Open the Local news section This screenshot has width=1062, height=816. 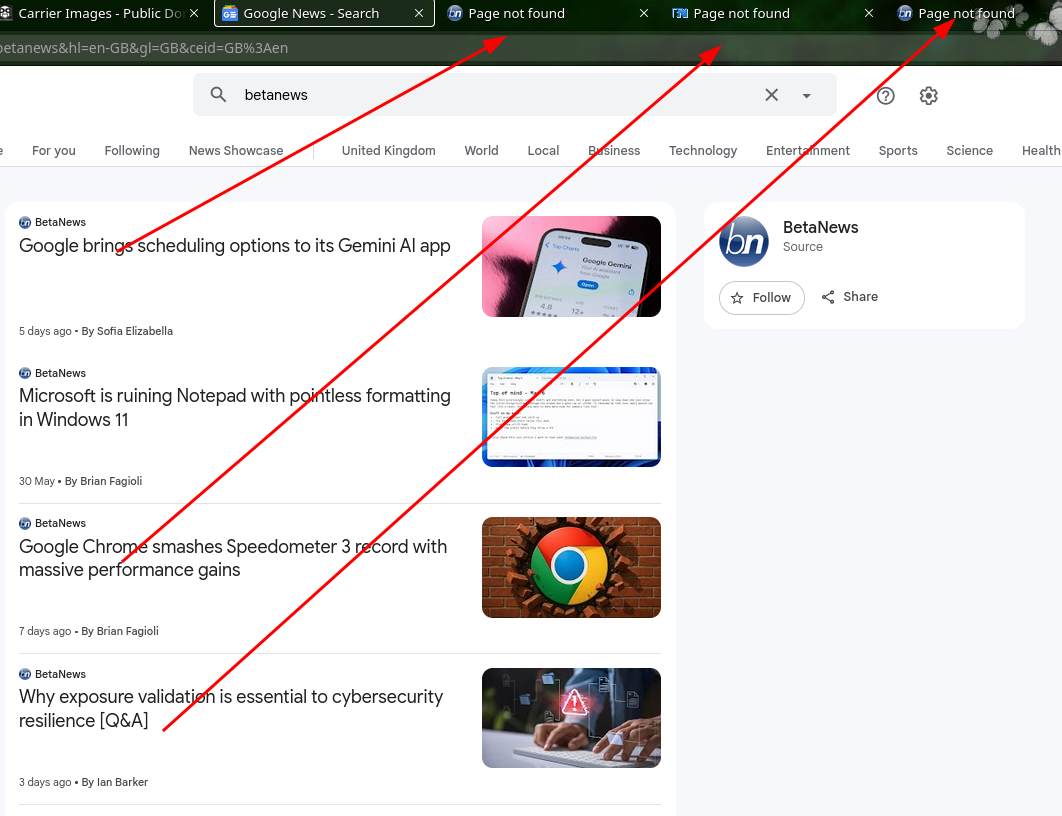pos(543,150)
